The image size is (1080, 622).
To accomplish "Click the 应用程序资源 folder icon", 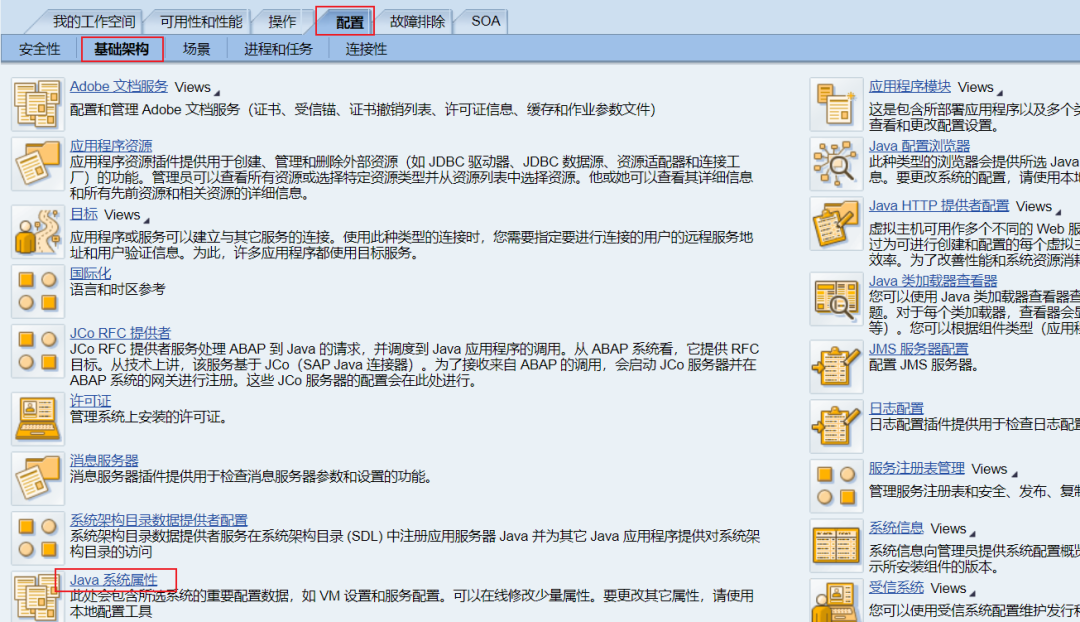I will 38,164.
